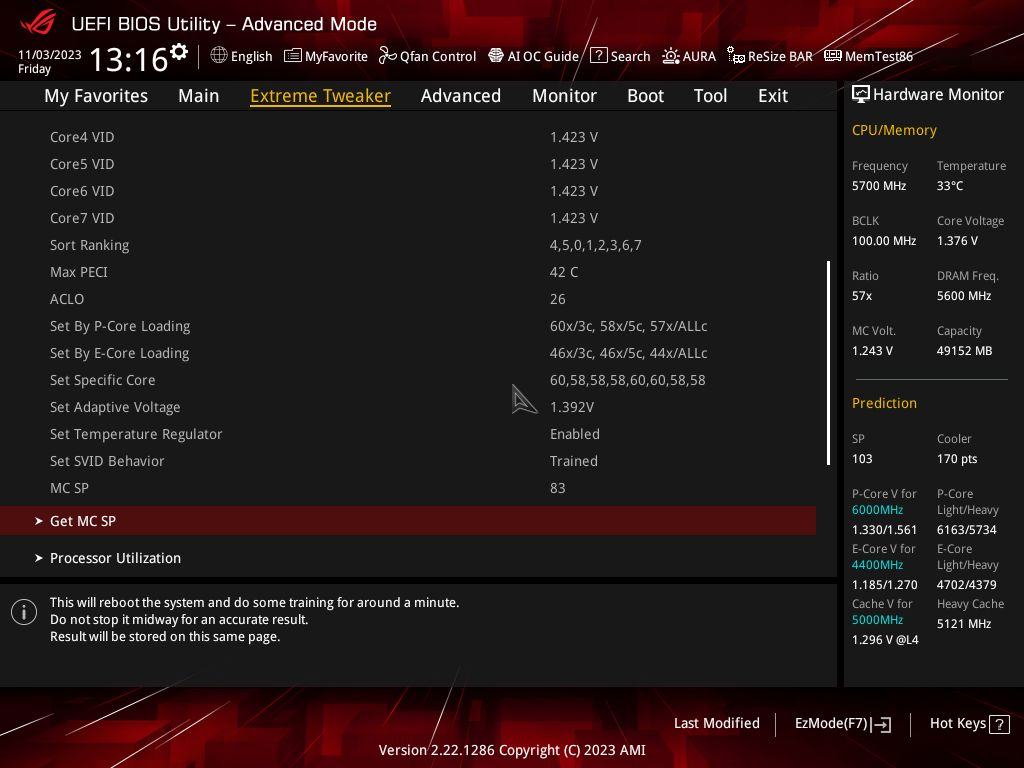
Task: Click the settings list vertical scrollbar
Action: pyautogui.click(x=829, y=363)
